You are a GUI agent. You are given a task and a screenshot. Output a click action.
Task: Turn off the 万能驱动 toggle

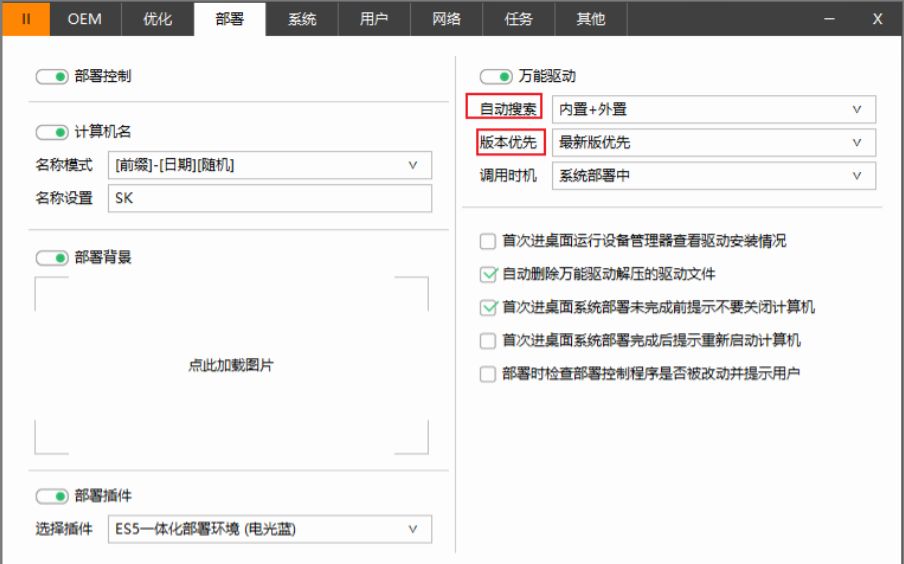pyautogui.click(x=496, y=77)
